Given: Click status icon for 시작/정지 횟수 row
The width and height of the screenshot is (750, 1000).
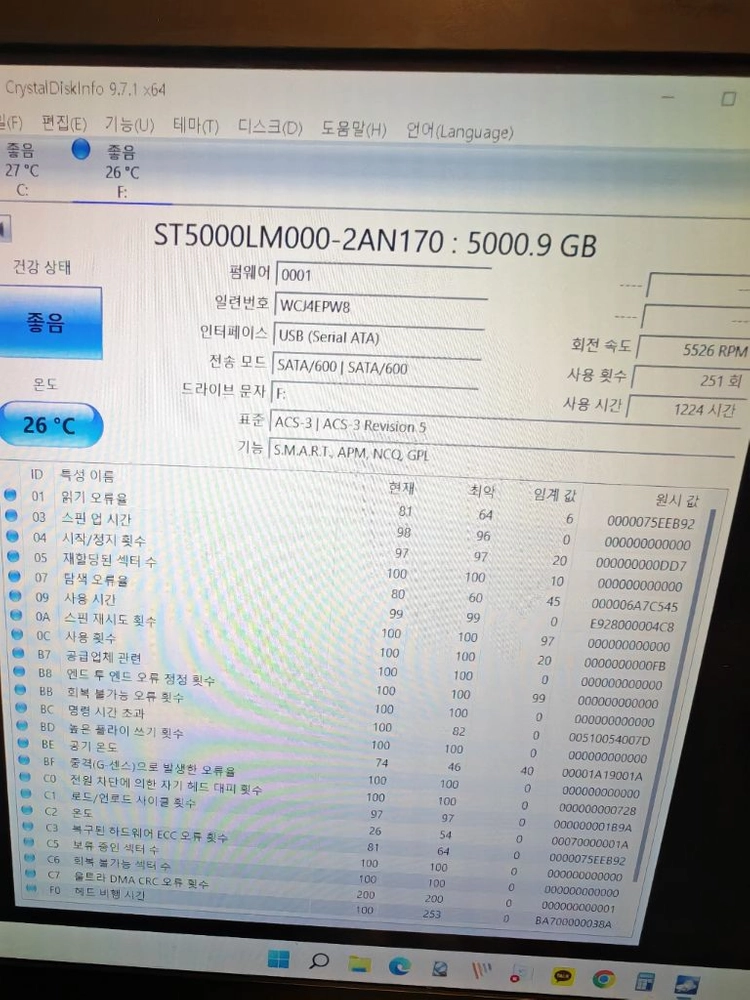Looking at the screenshot, I should coord(12,536).
